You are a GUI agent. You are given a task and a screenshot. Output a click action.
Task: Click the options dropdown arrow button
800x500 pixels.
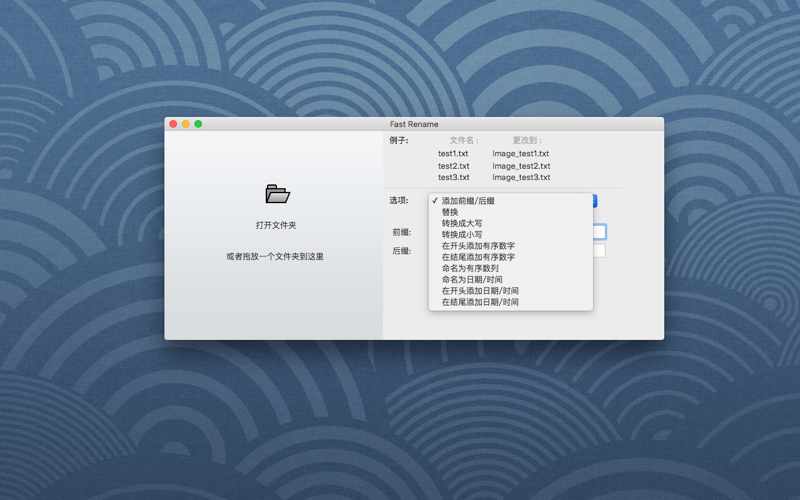coord(594,201)
